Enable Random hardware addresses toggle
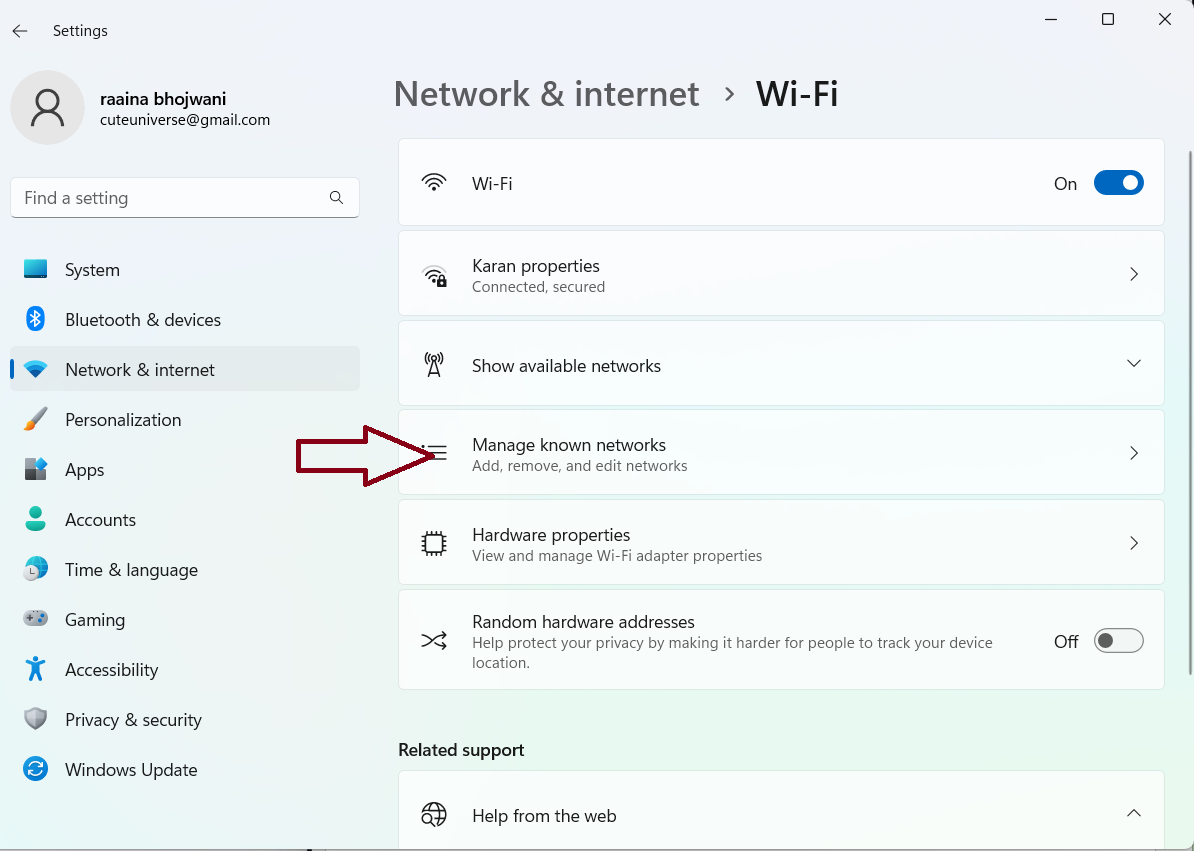This screenshot has width=1194, height=851. pos(1118,641)
